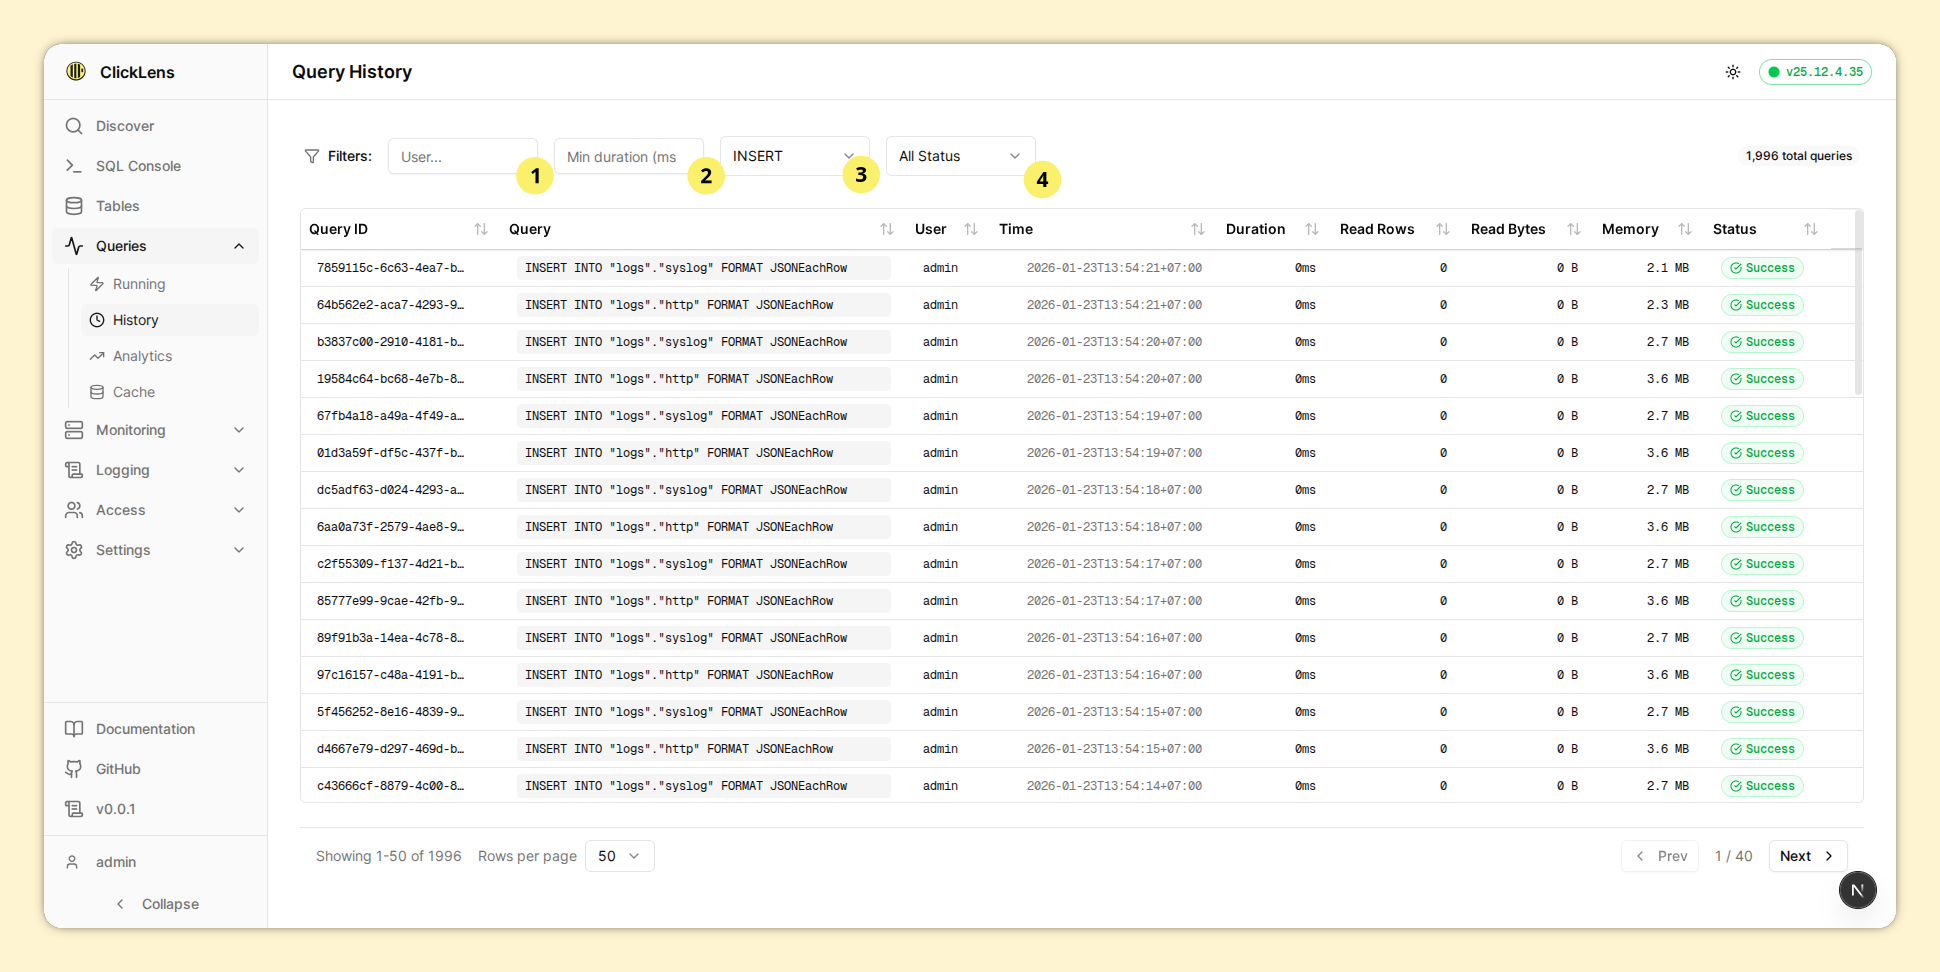Click the filter funnel icon

pyautogui.click(x=312, y=156)
